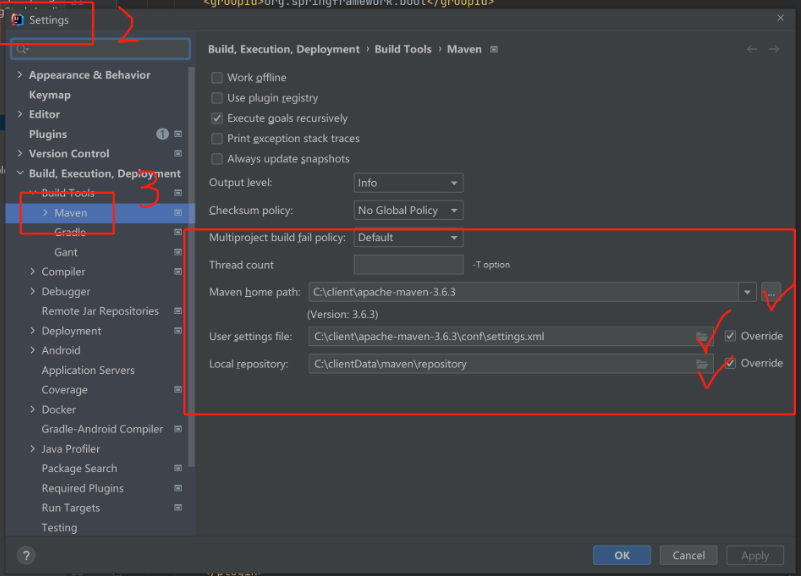Click the IntelliJ logo in Settings title bar
This screenshot has width=801, height=576.
(x=17, y=20)
